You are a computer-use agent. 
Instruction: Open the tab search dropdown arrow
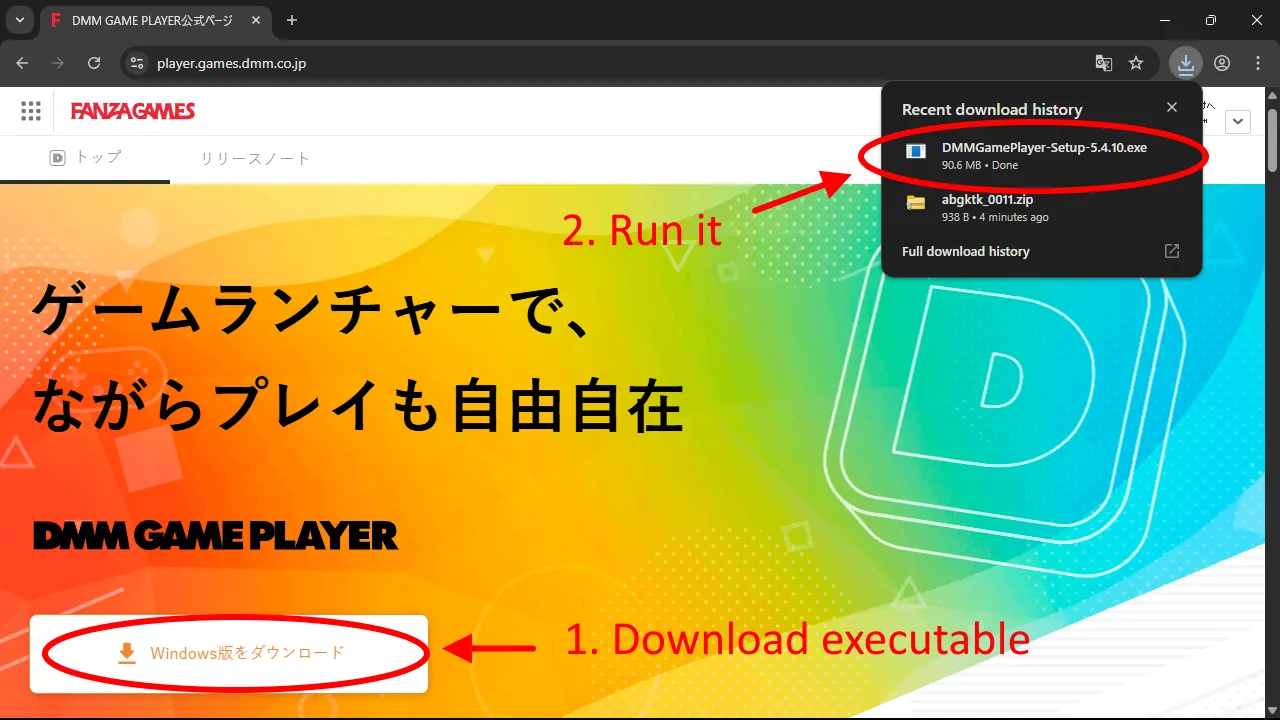19,20
